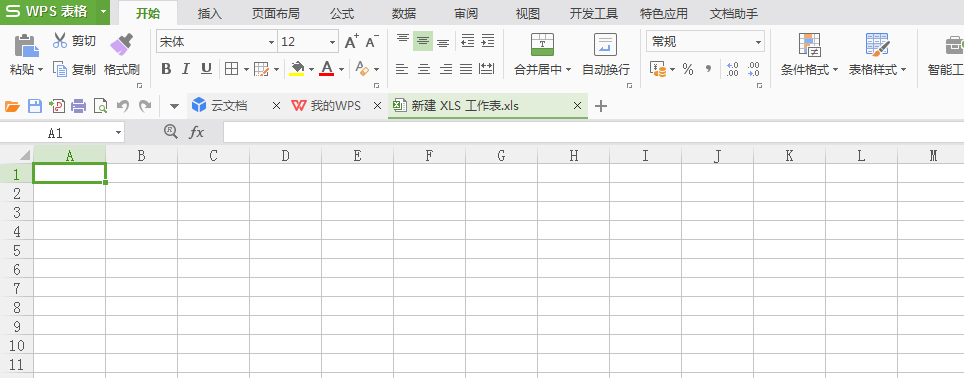The height and width of the screenshot is (378, 964).
Task: Apply percent style format
Action: [688, 69]
